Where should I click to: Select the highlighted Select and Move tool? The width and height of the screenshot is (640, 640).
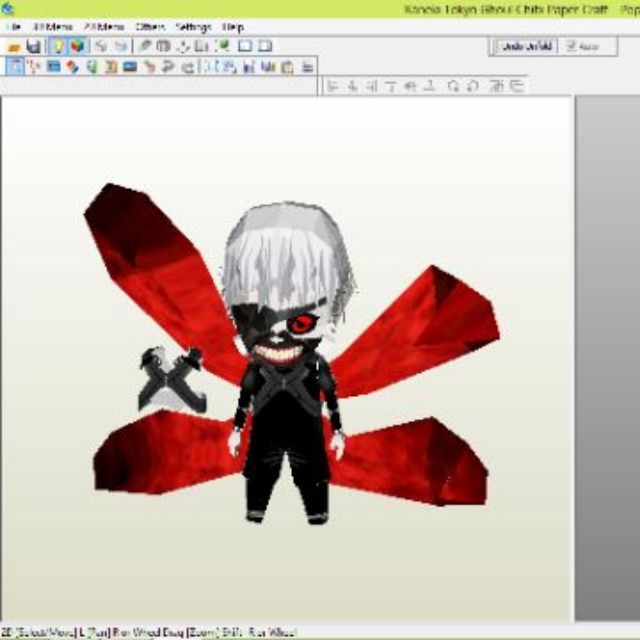[15, 66]
